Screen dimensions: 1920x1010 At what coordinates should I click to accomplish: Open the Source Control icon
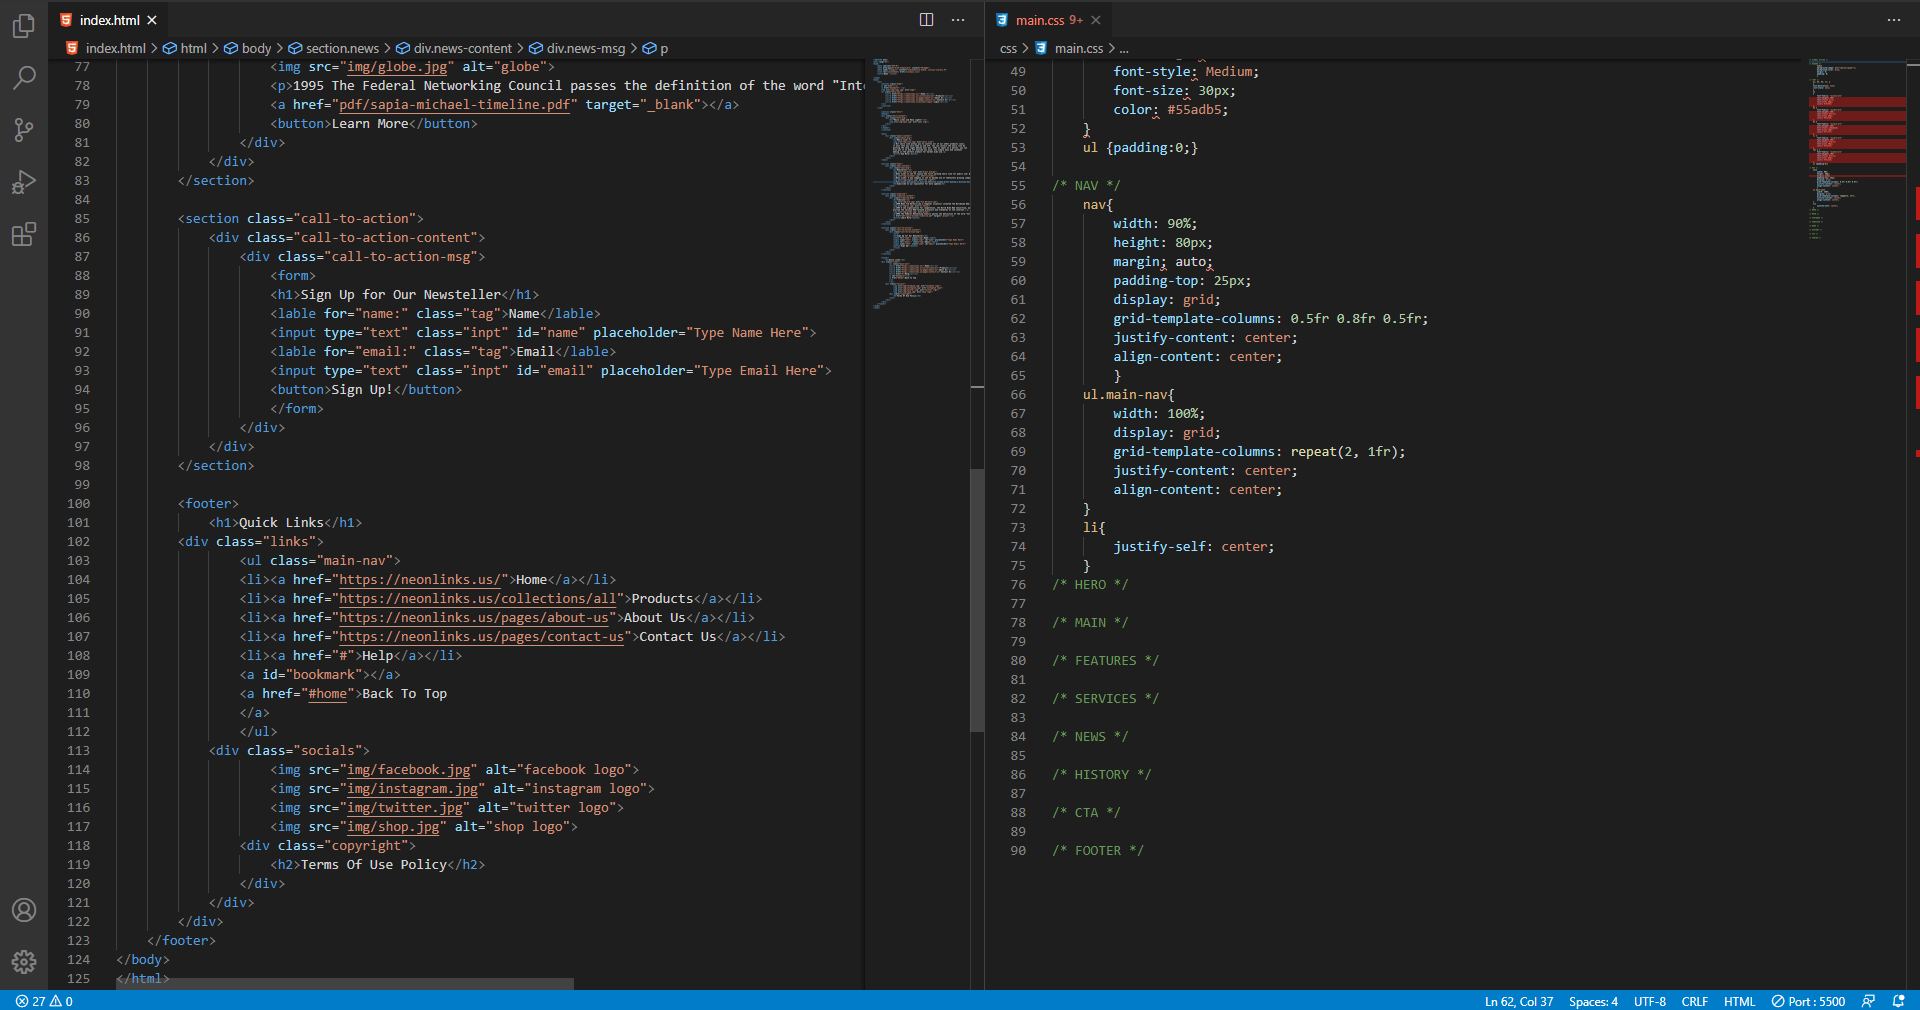(24, 130)
